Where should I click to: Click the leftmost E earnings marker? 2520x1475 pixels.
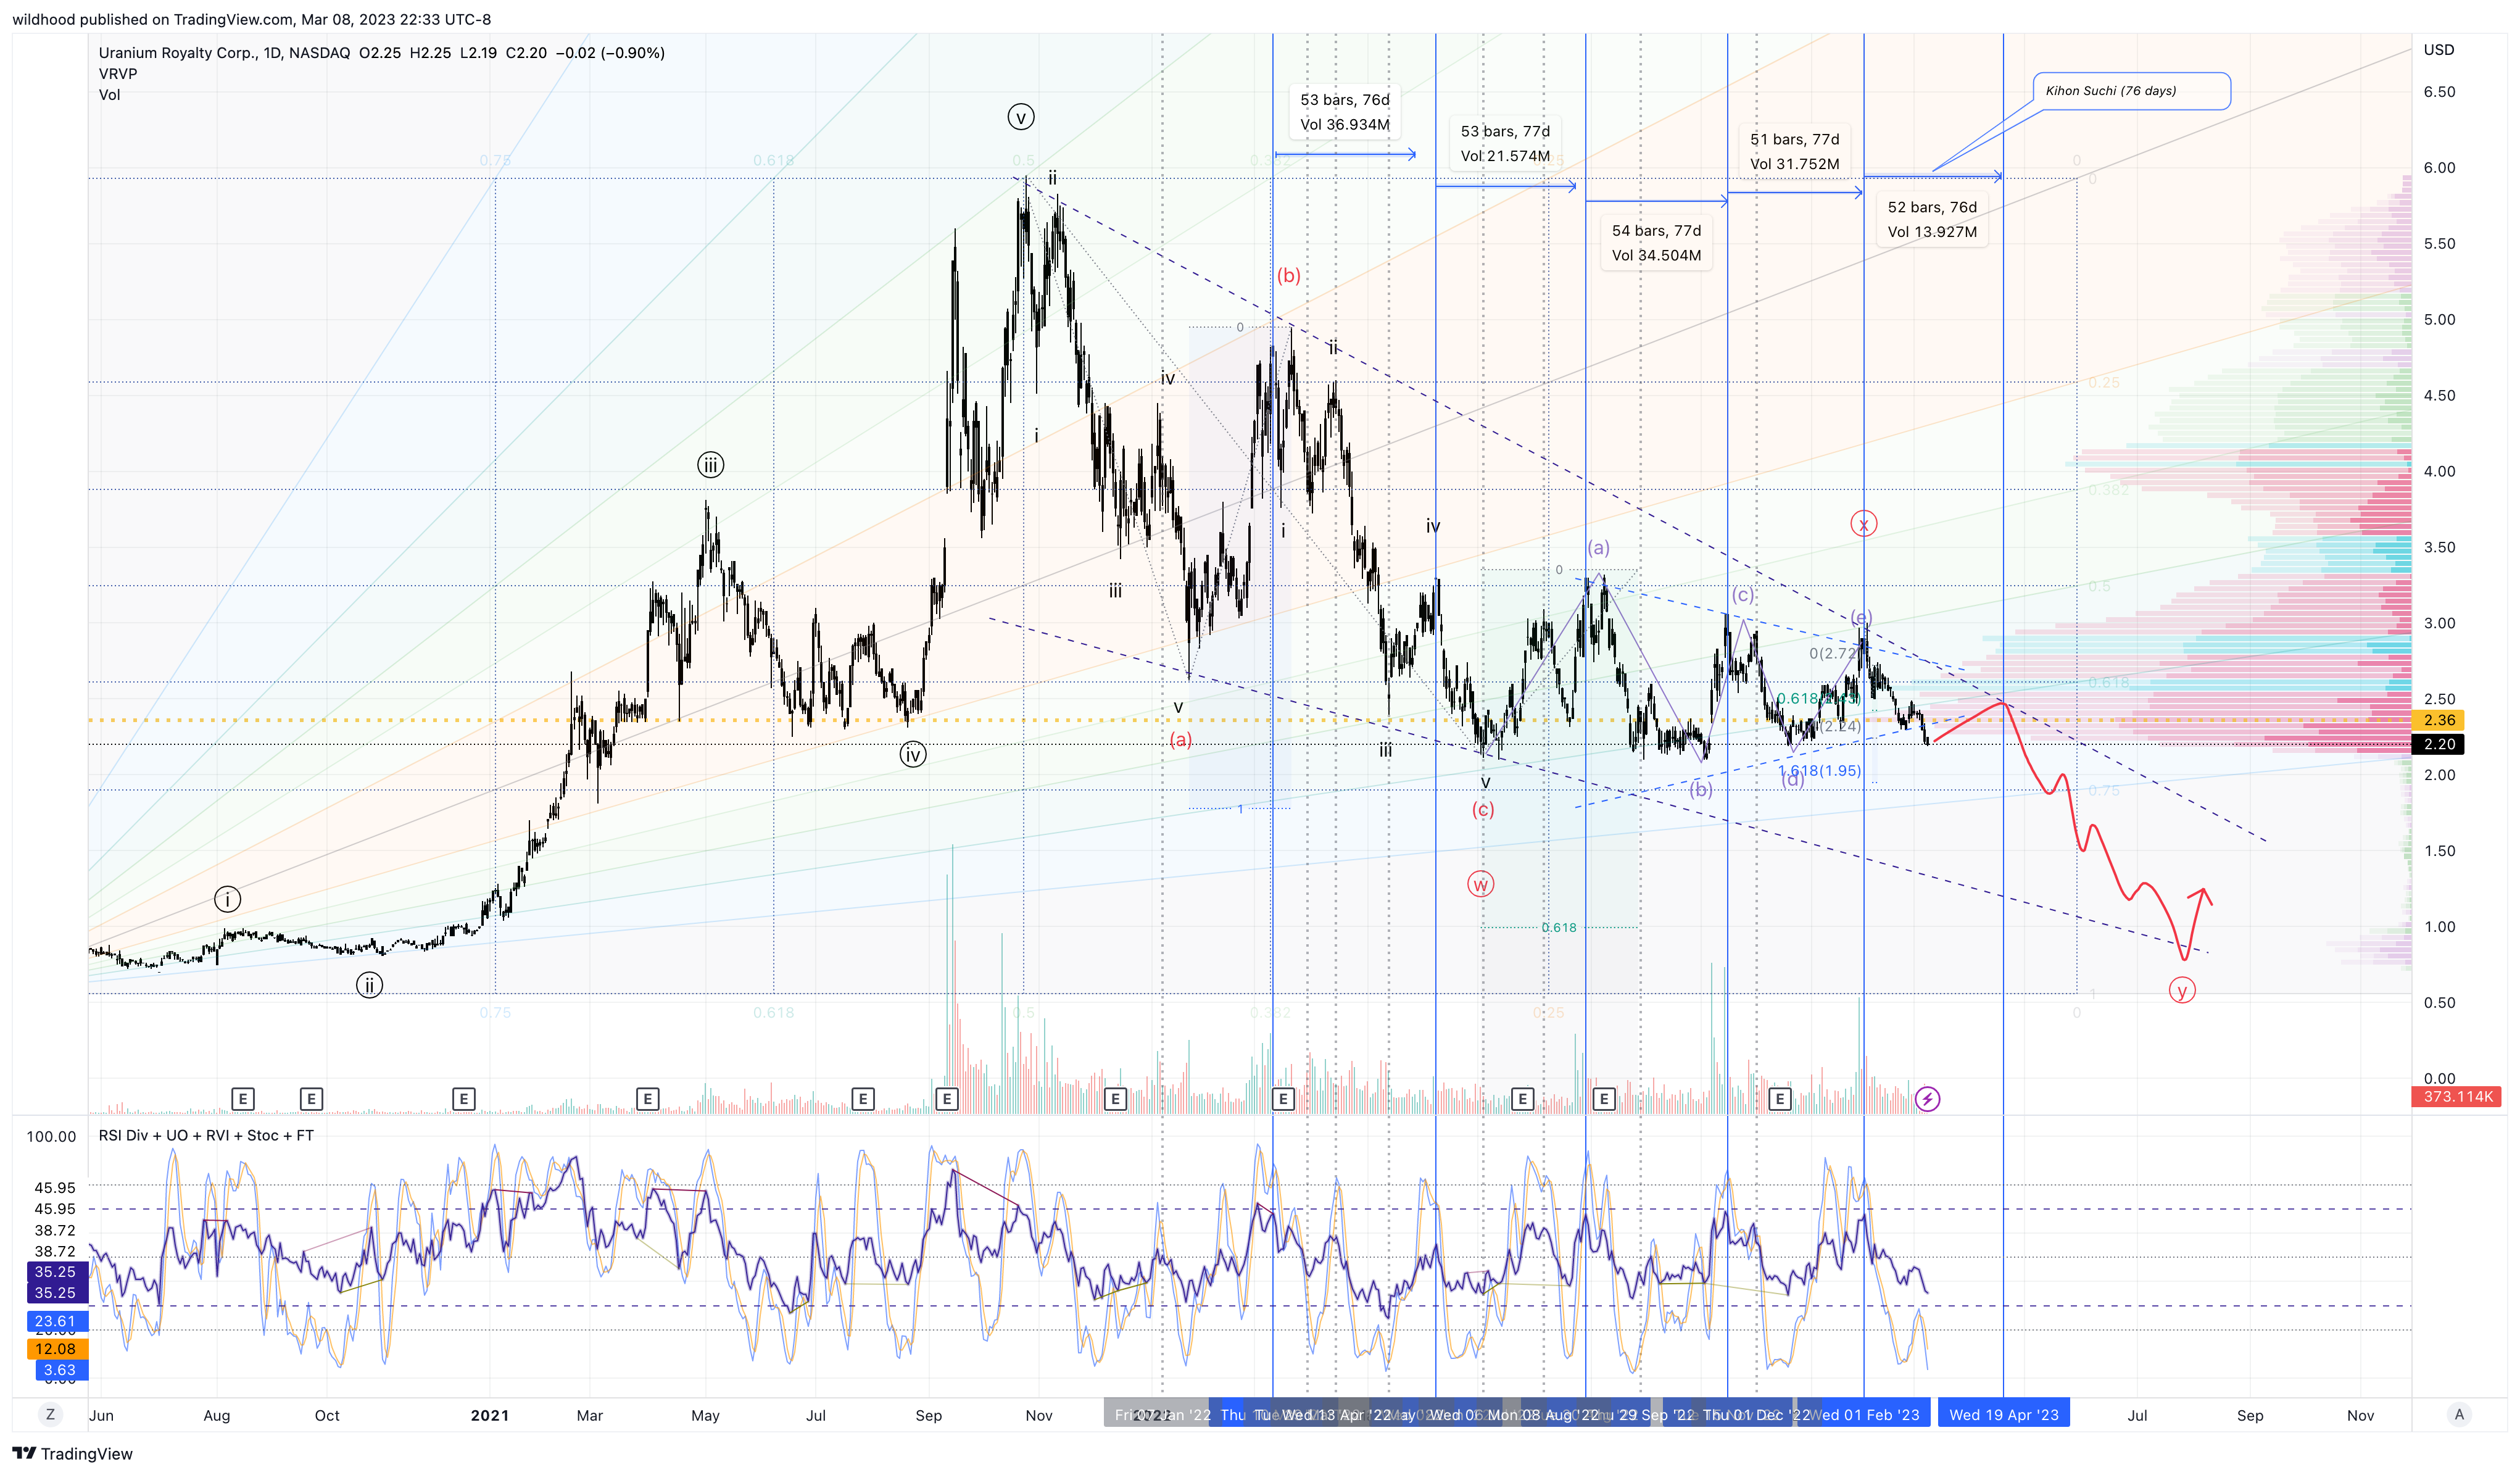[x=242, y=1099]
